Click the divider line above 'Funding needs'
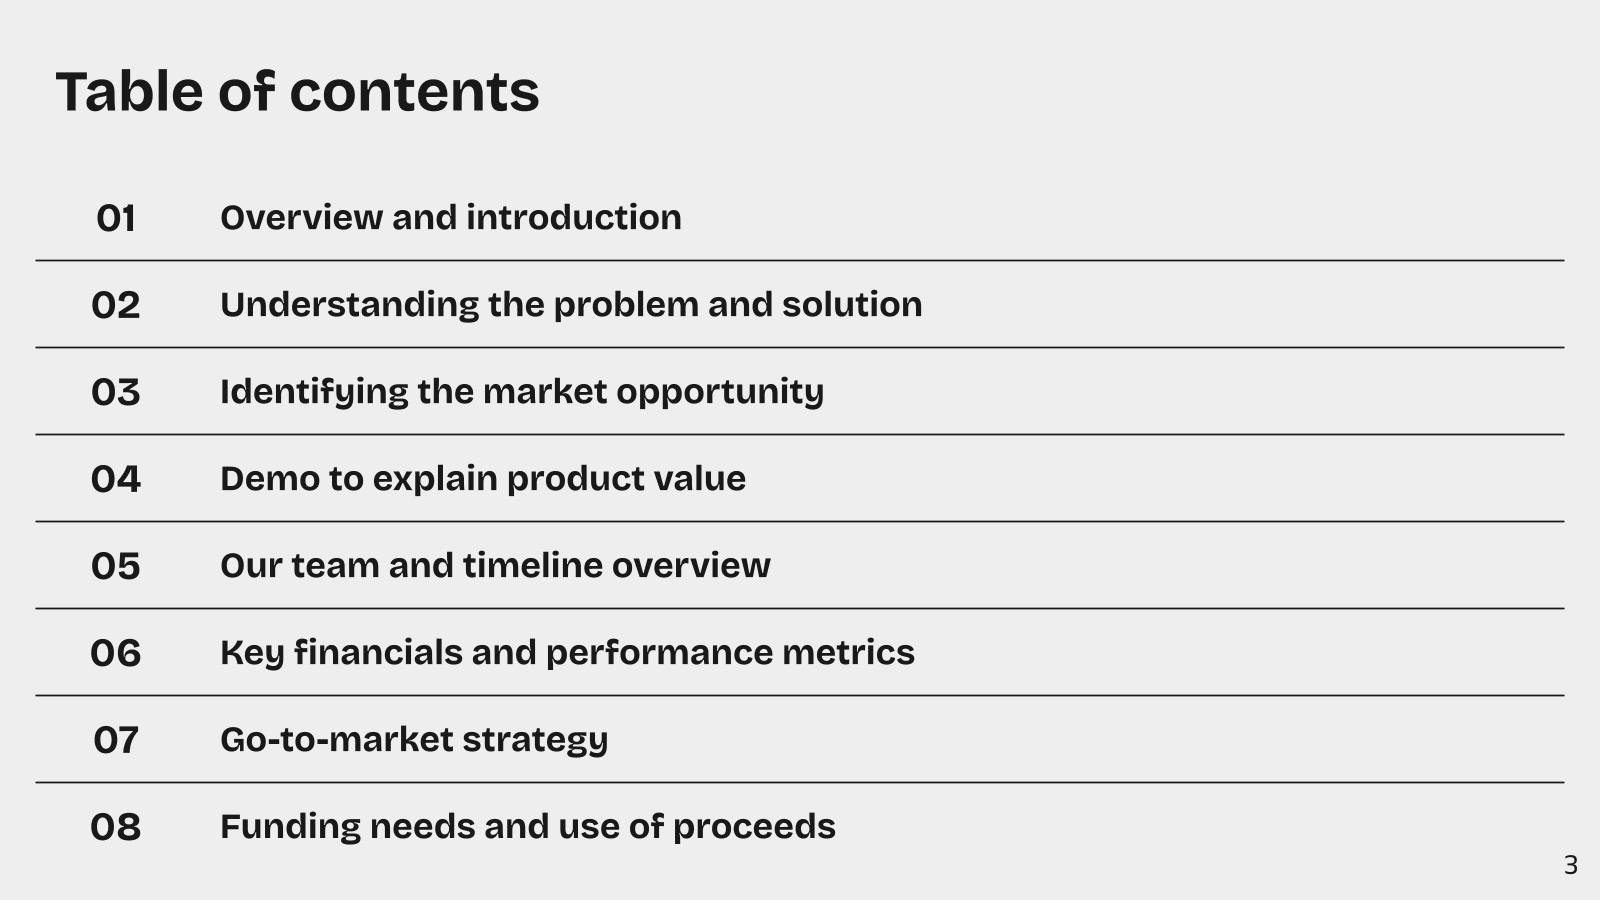Viewport: 1600px width, 900px height. pos(800,782)
